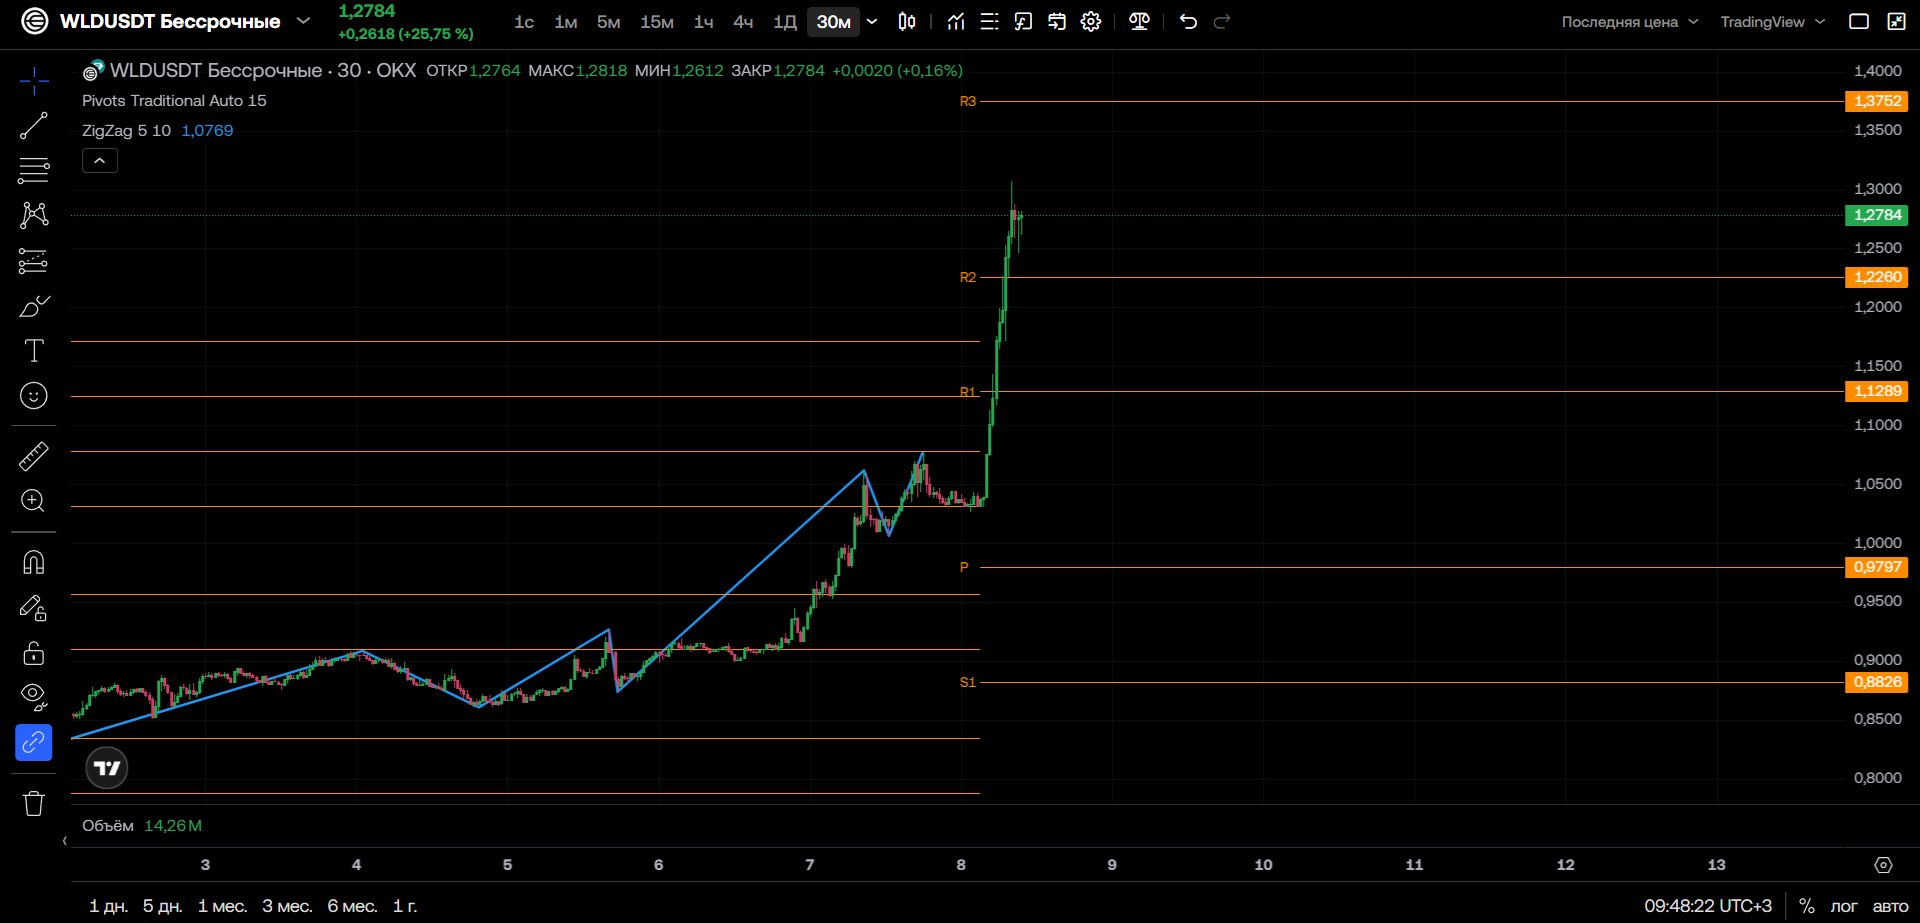Hide all drawings with eye icon

tap(33, 697)
